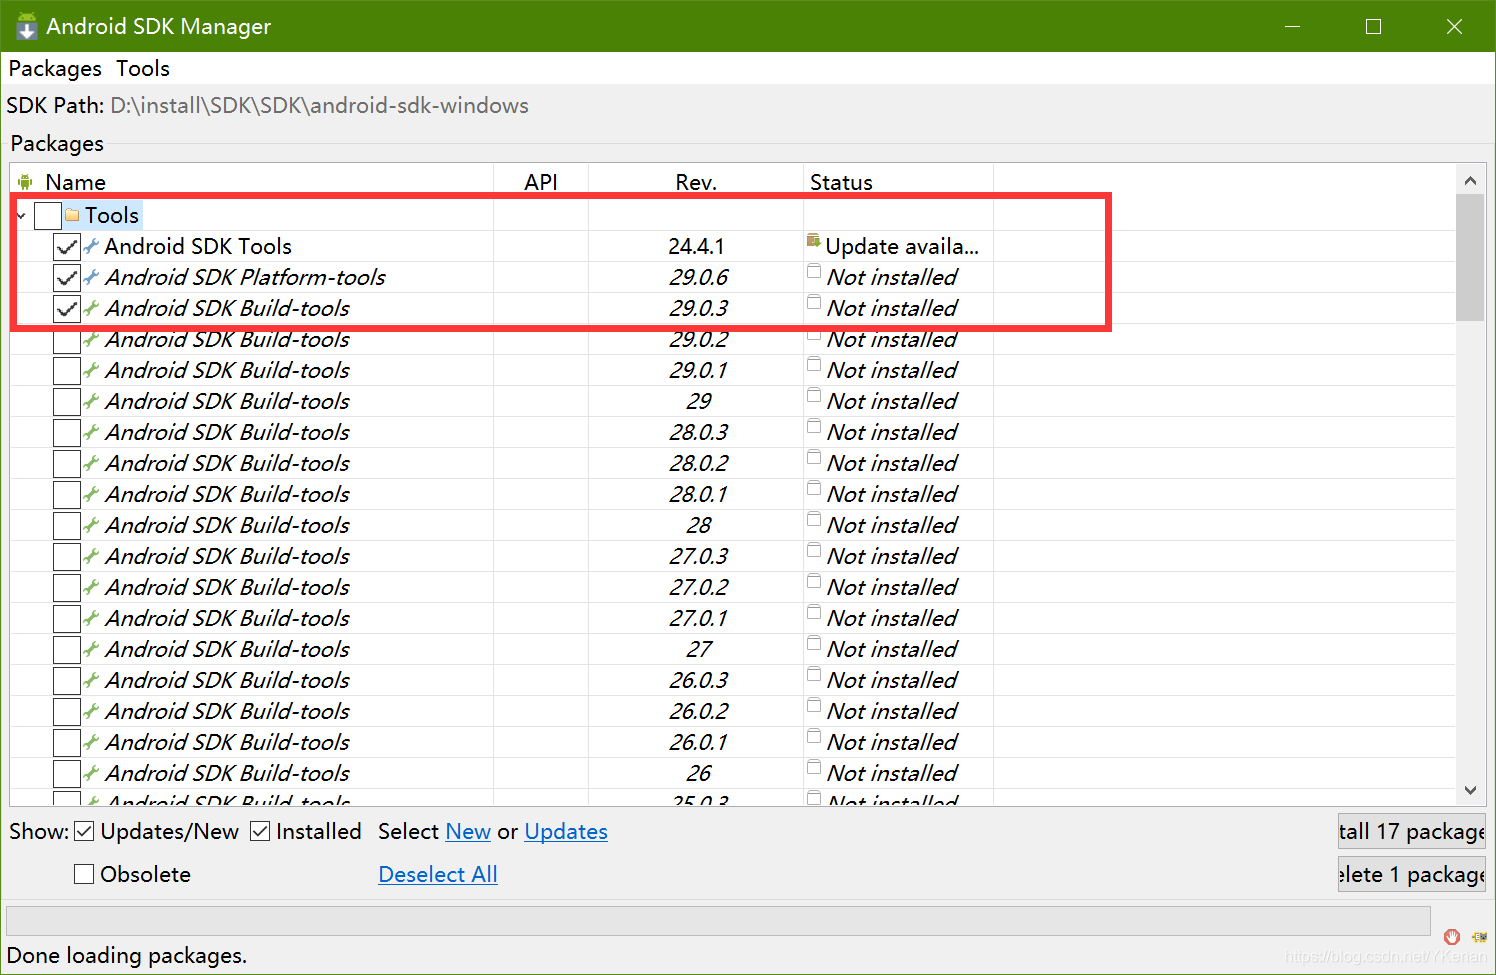Click revision value 29.0.6
The height and width of the screenshot is (975, 1496).
[x=698, y=277]
